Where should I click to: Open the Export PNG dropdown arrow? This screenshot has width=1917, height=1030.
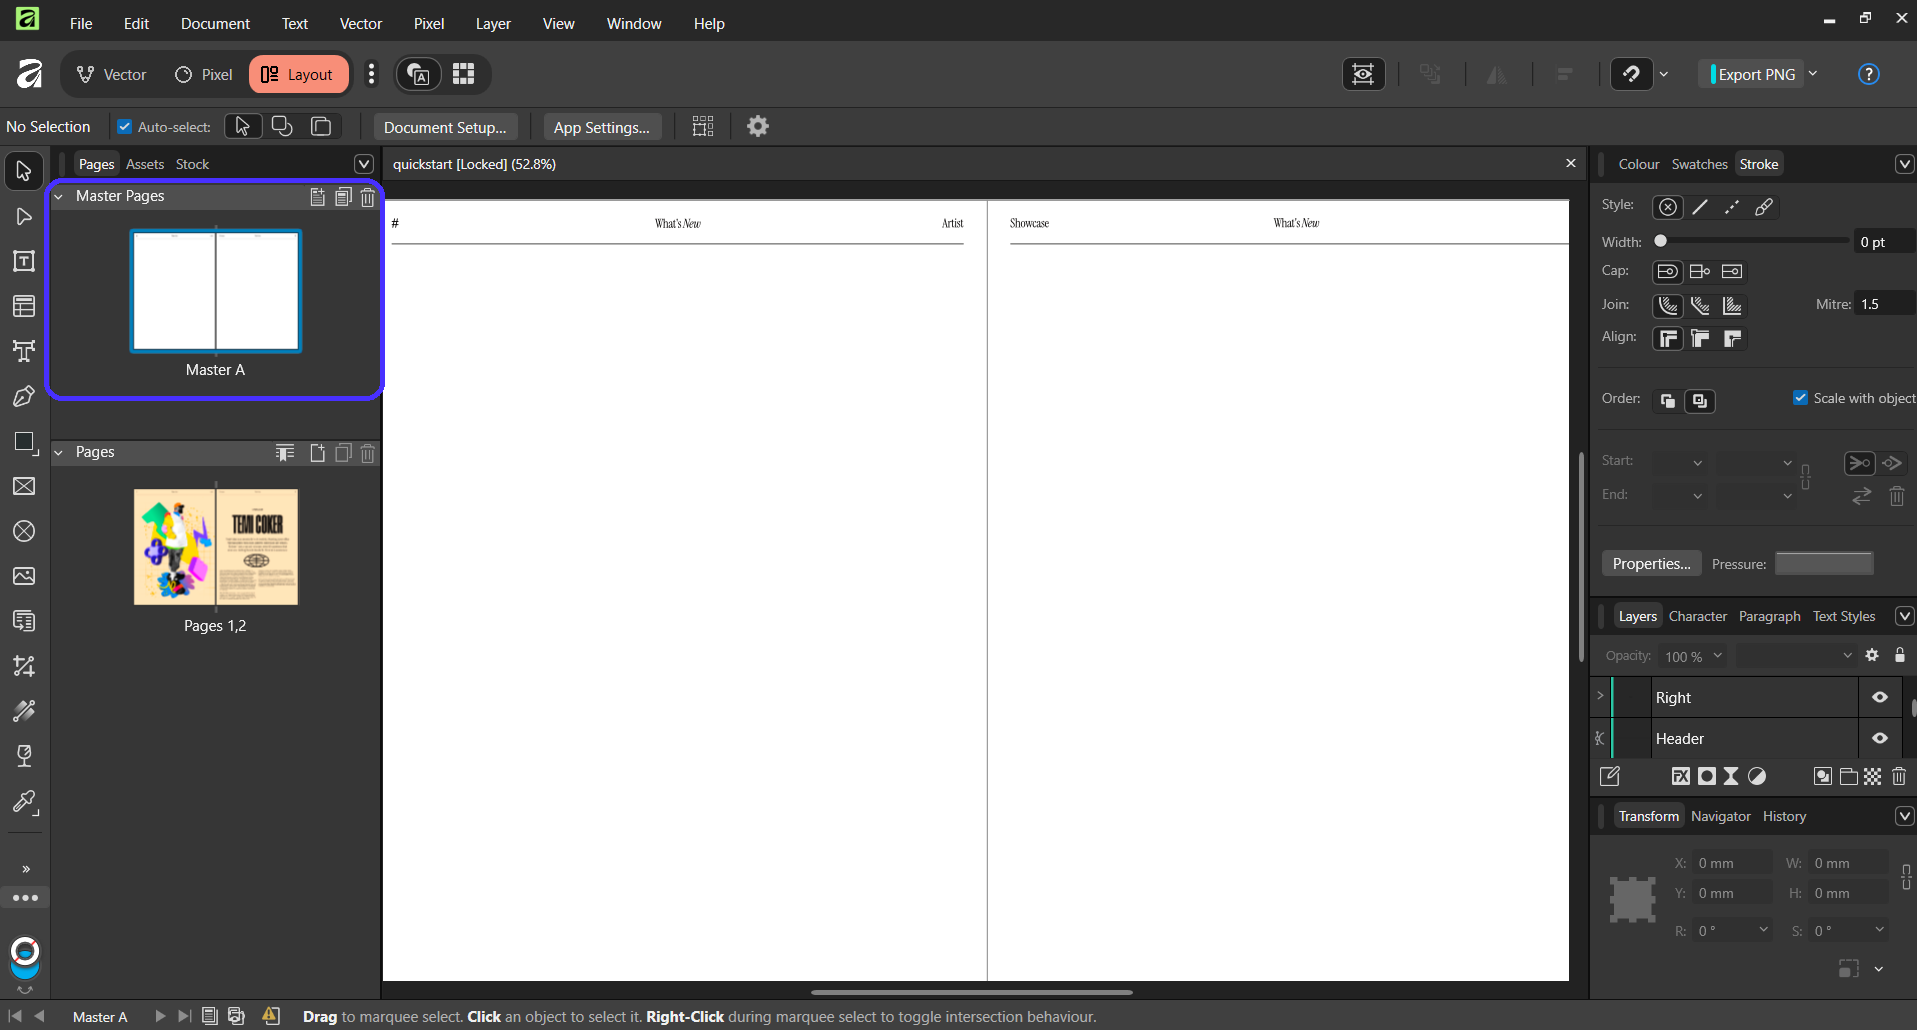pyautogui.click(x=1813, y=74)
